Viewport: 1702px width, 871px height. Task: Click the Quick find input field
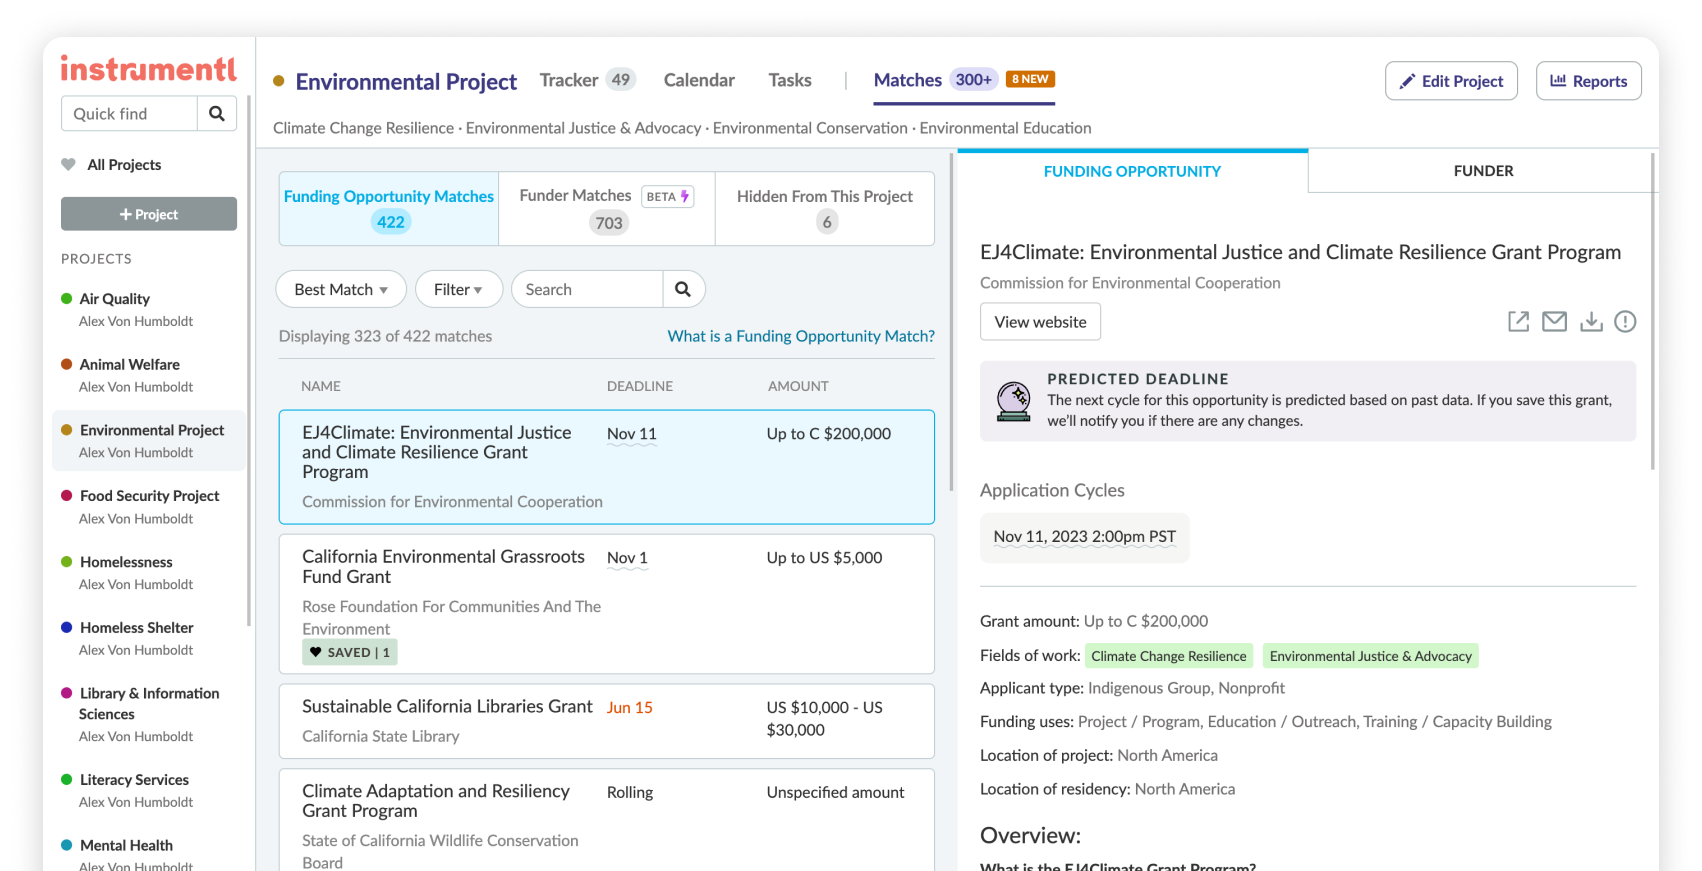129,114
